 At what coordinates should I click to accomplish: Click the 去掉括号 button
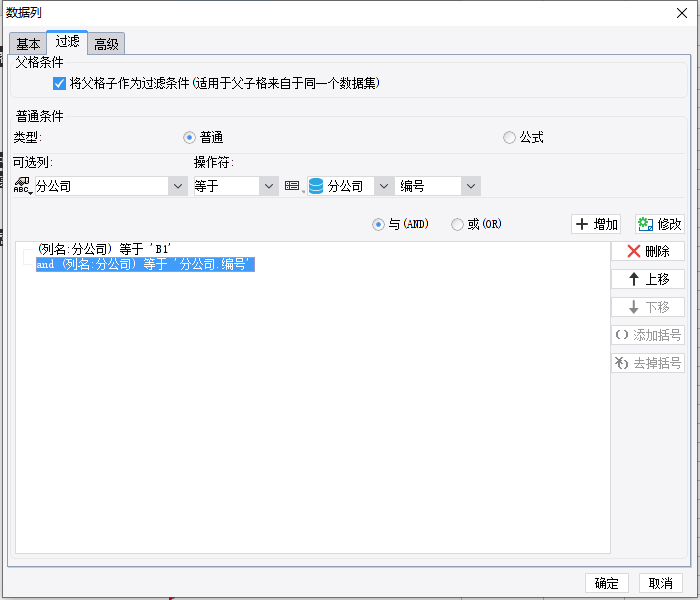coord(648,363)
